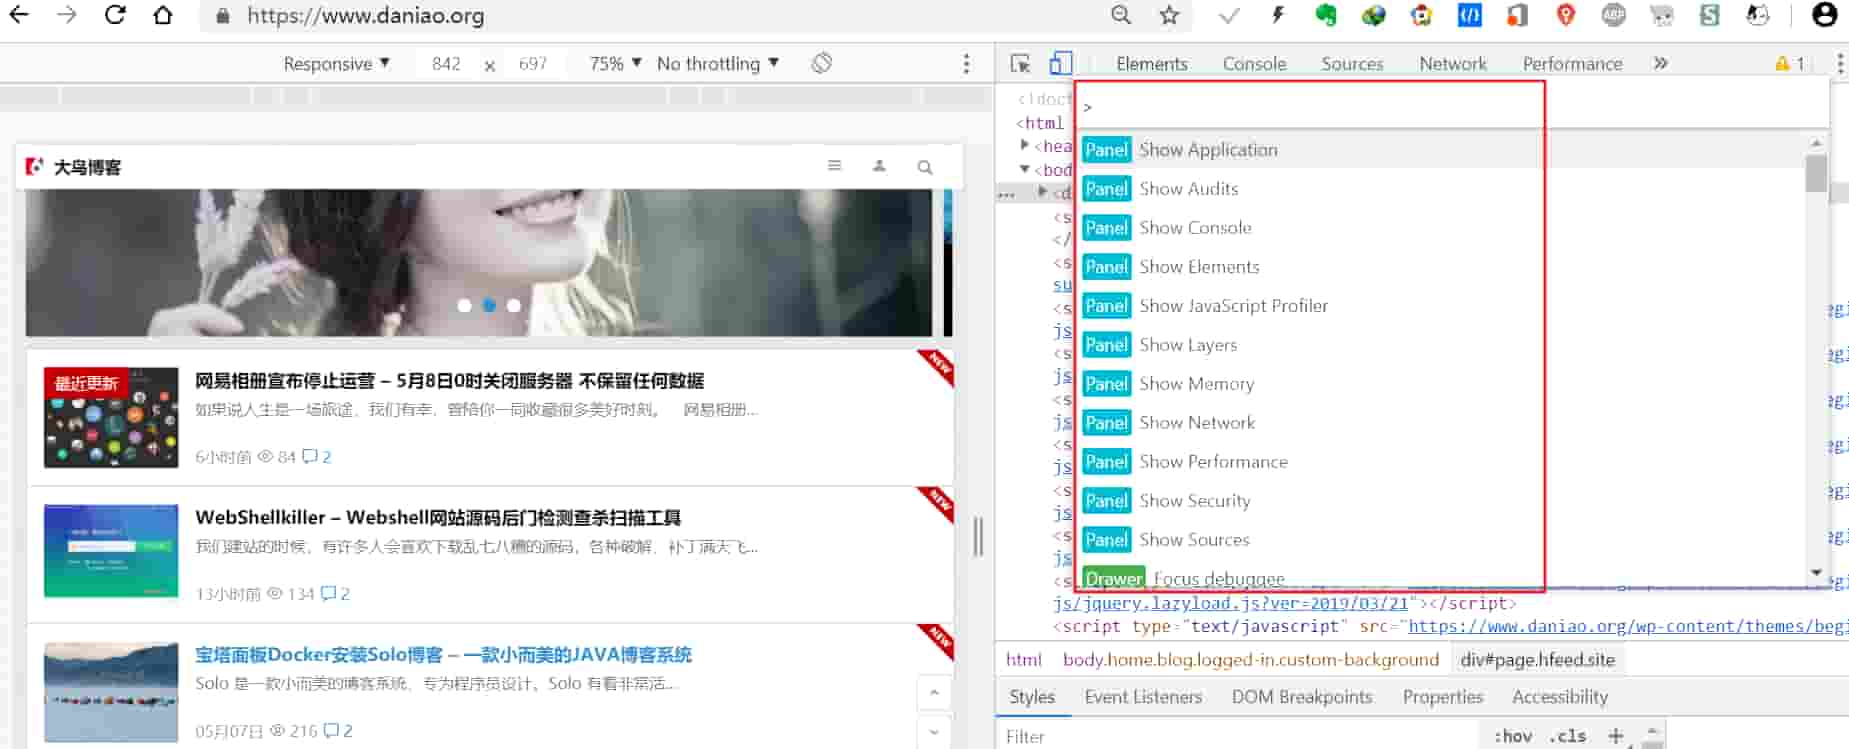
Task: Show more DevTools tabs chevron
Action: coord(1661,63)
